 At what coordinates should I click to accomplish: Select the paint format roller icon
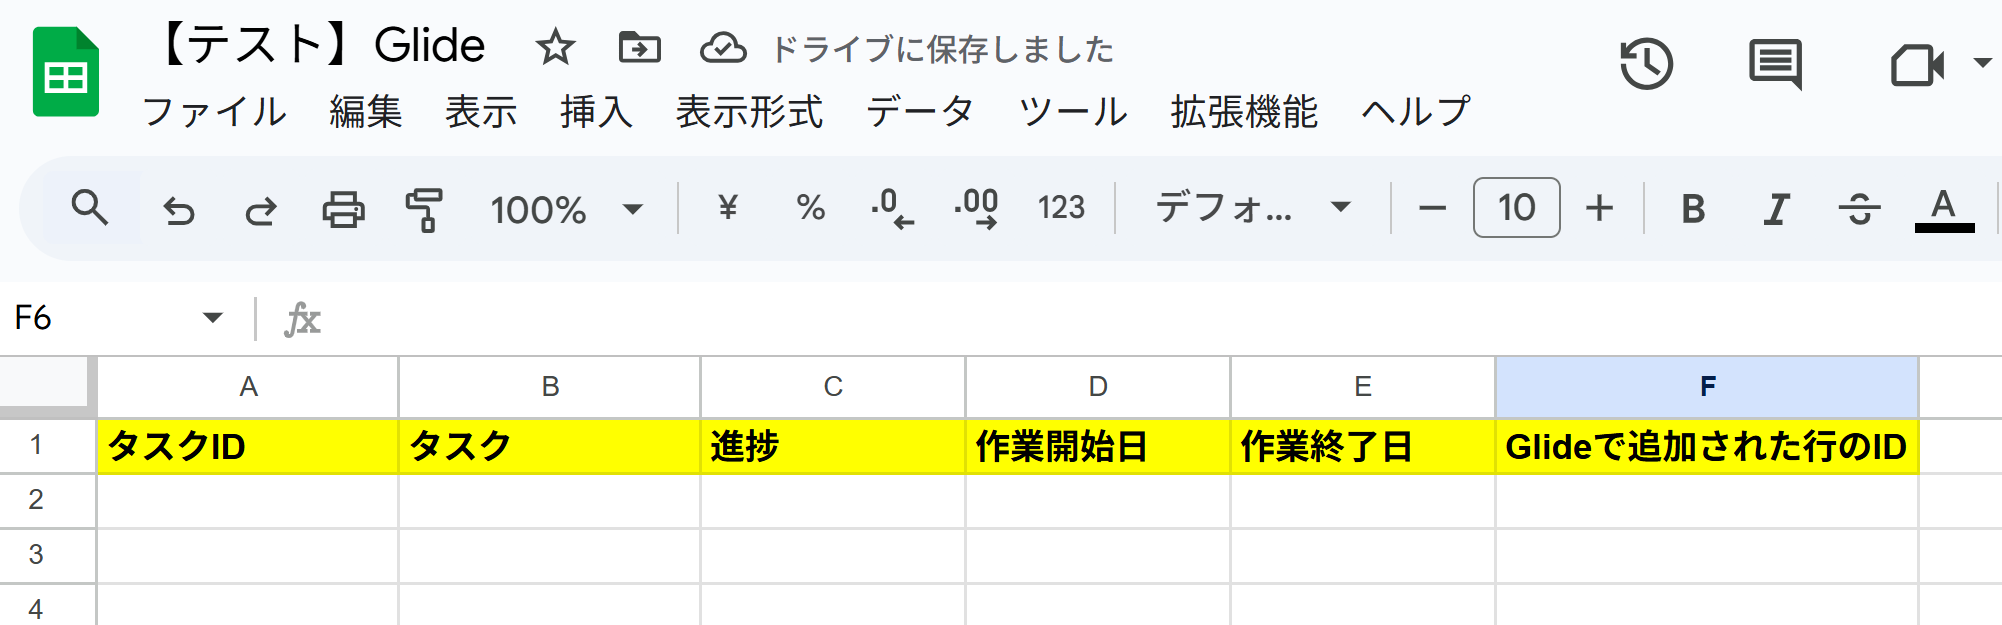(424, 210)
